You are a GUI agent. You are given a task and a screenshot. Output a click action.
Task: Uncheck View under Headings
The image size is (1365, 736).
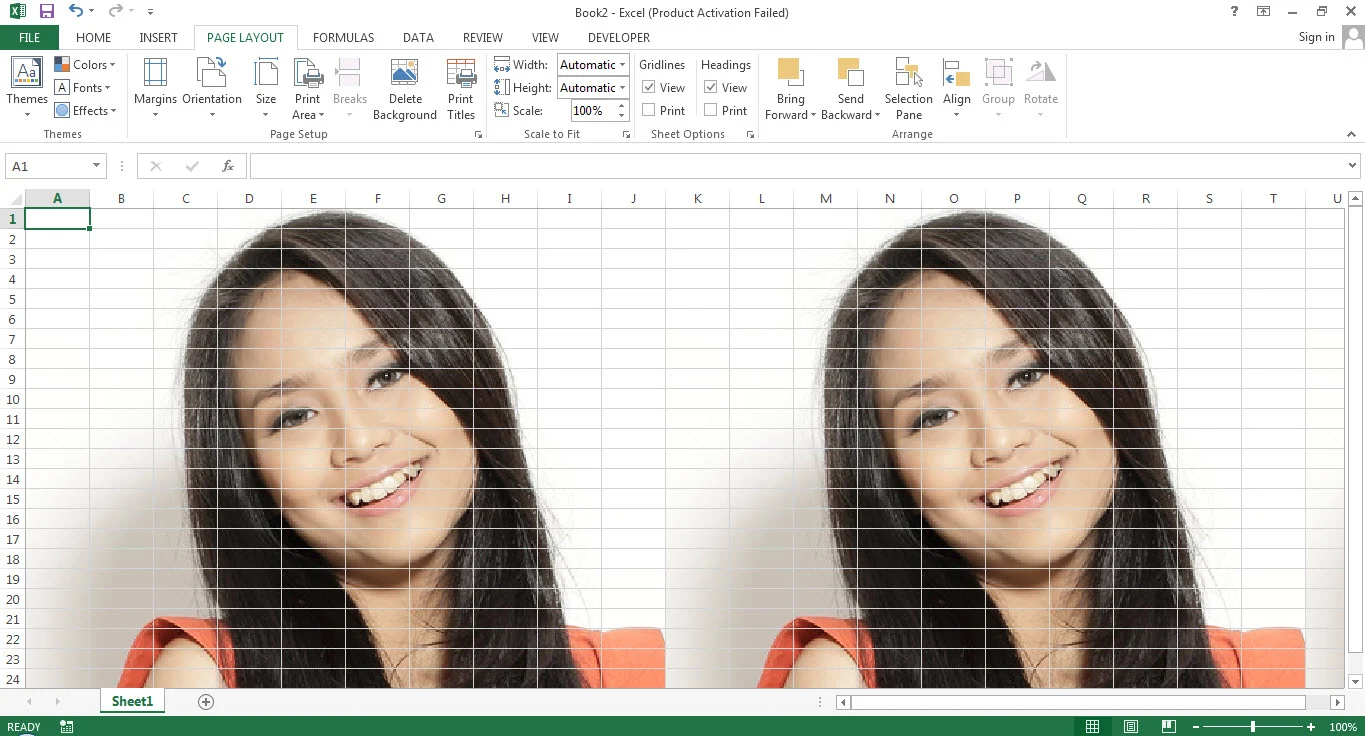[x=709, y=87]
